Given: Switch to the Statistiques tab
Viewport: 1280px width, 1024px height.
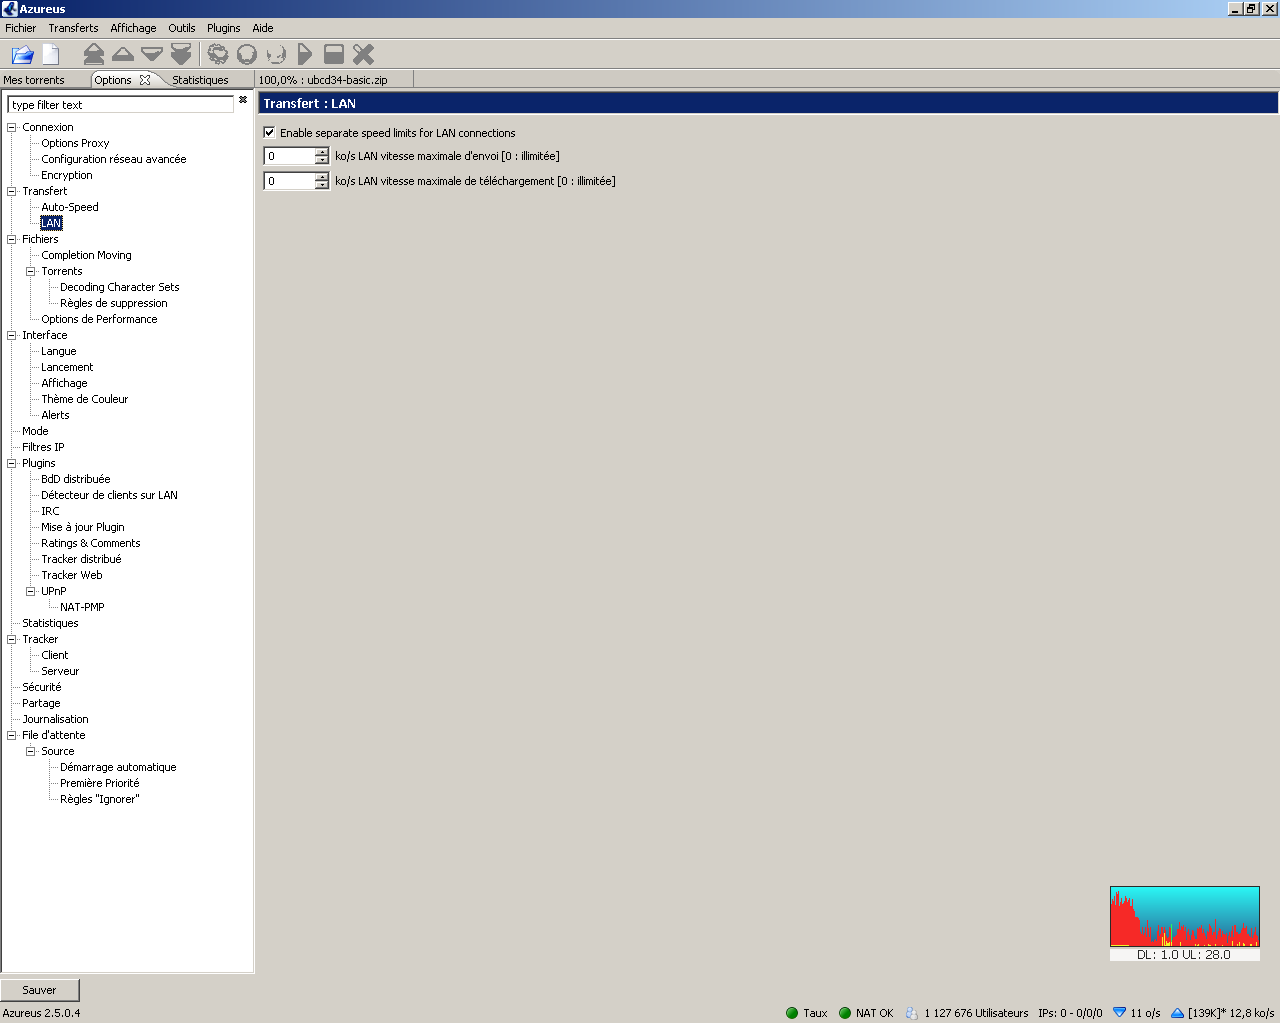Looking at the screenshot, I should click(200, 80).
